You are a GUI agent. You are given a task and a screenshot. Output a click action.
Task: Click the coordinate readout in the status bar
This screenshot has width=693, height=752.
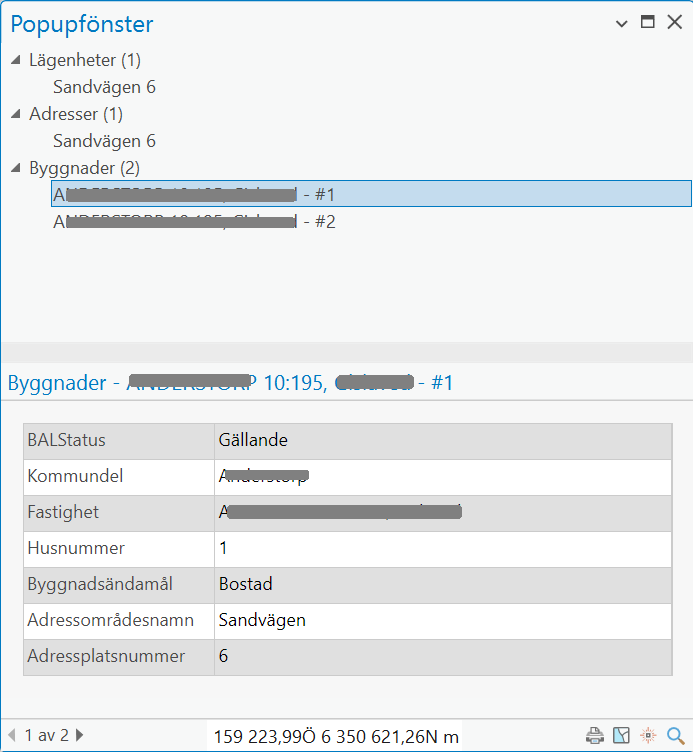[x=336, y=737]
